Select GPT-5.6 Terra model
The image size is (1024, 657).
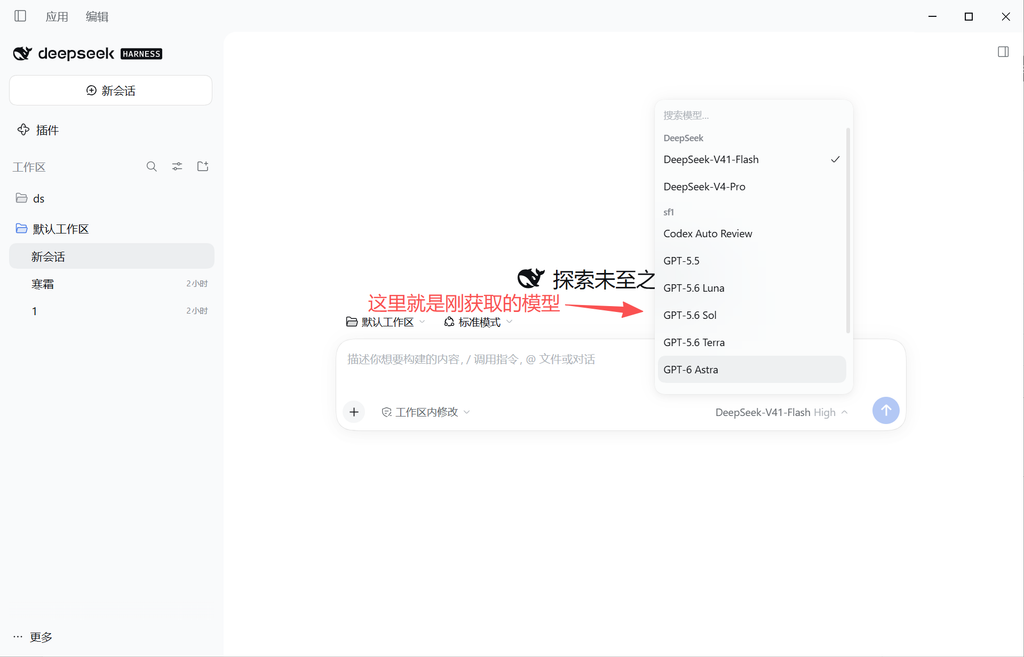pyautogui.click(x=752, y=342)
